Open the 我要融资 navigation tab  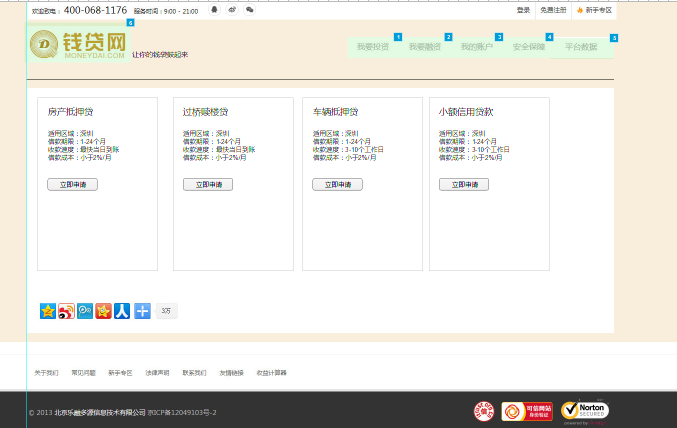(x=424, y=47)
